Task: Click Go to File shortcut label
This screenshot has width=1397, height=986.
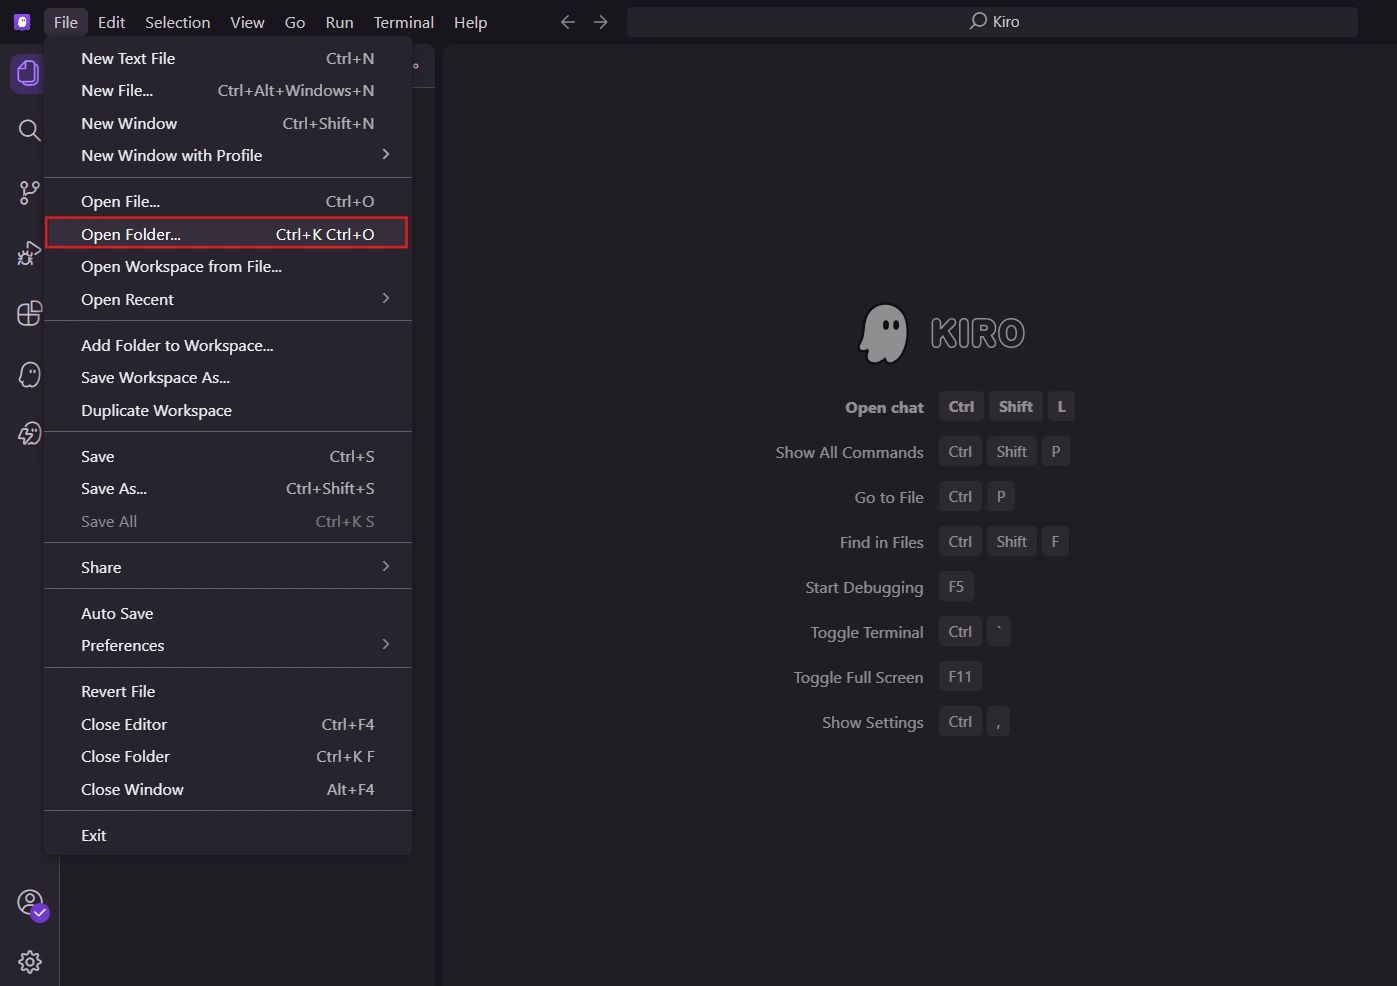Action: click(x=889, y=497)
